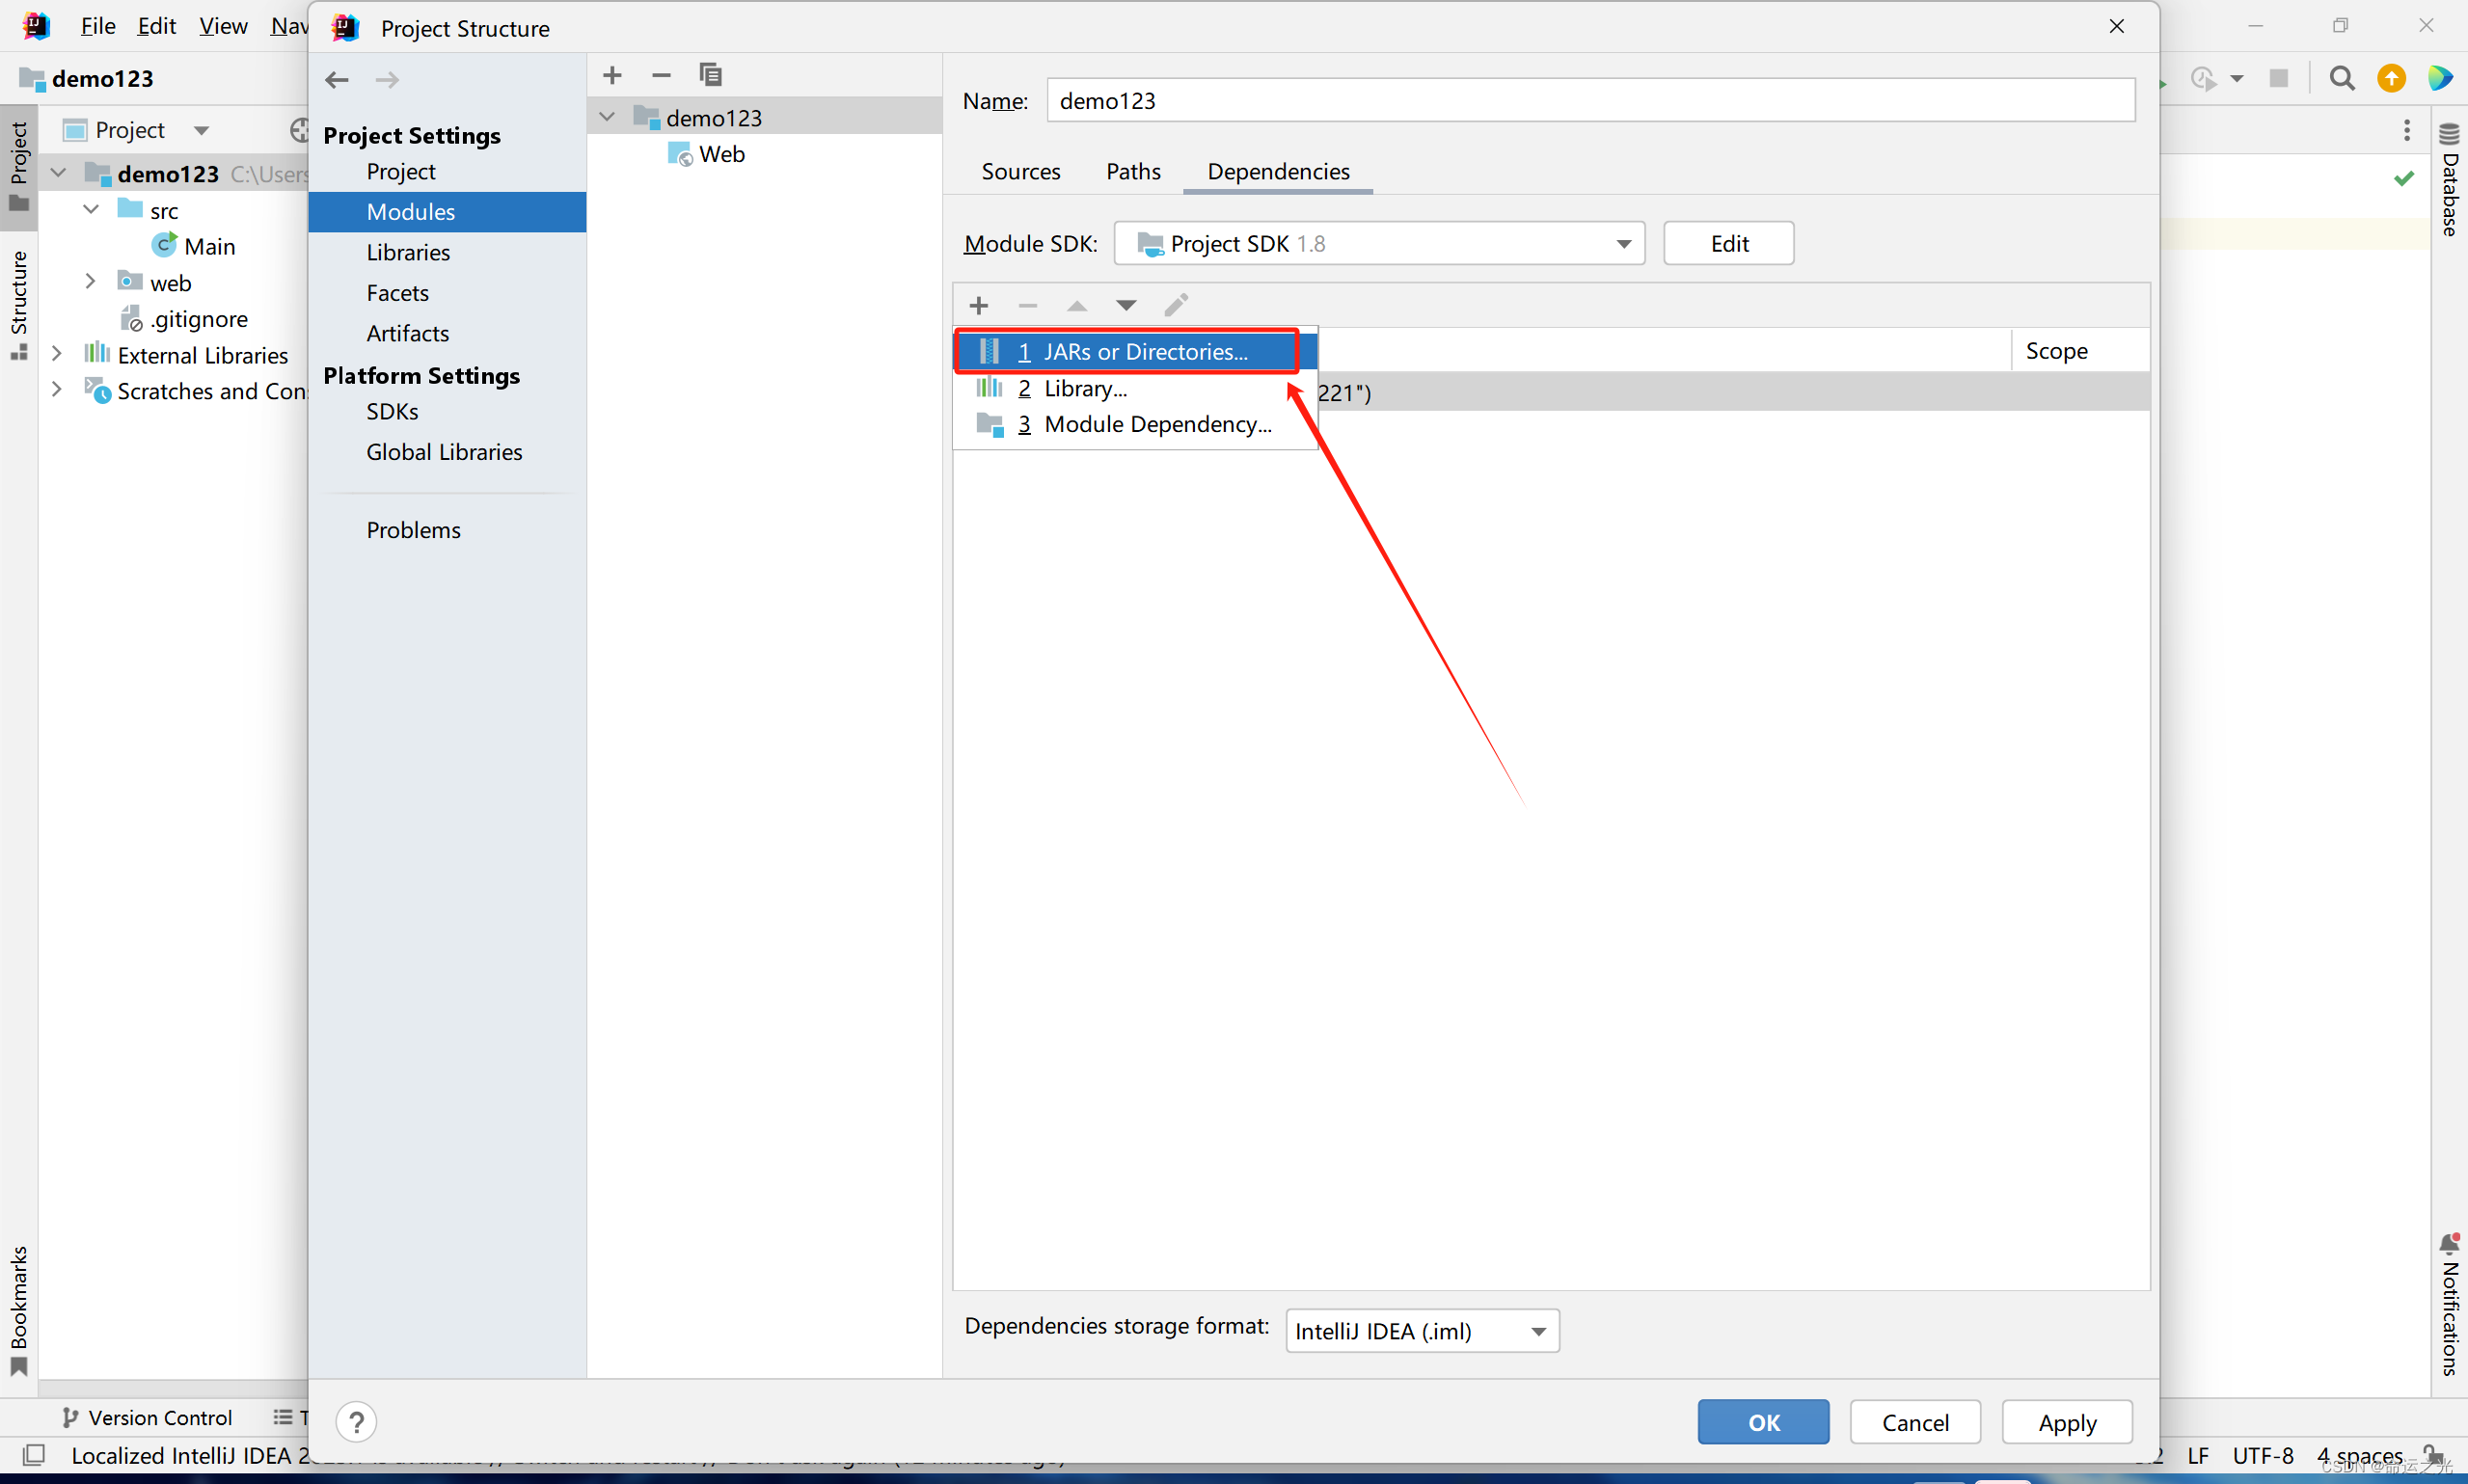The image size is (2468, 1484).
Task: Click the OK button to confirm
Action: click(1761, 1420)
